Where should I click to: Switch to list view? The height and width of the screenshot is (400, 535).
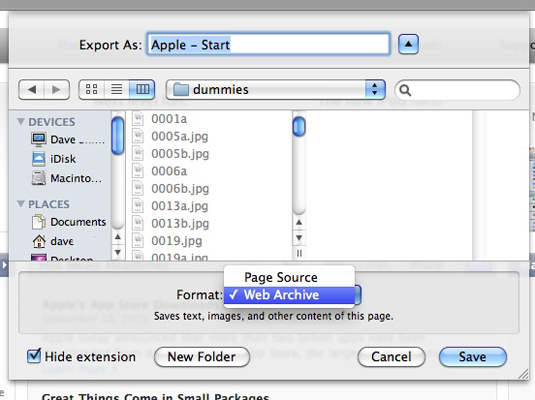pos(117,90)
